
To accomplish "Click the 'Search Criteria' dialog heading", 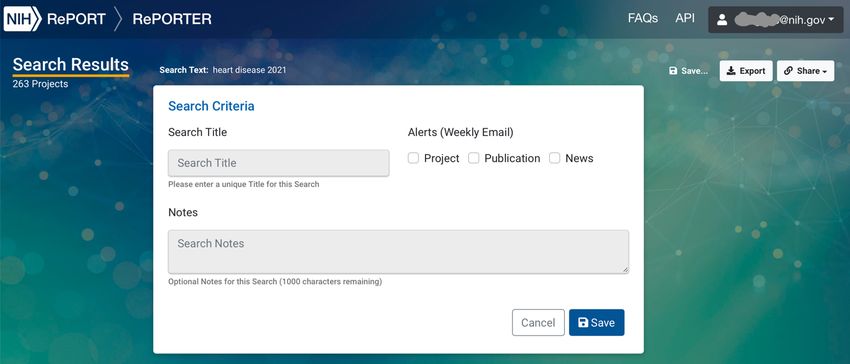I will 211,106.
